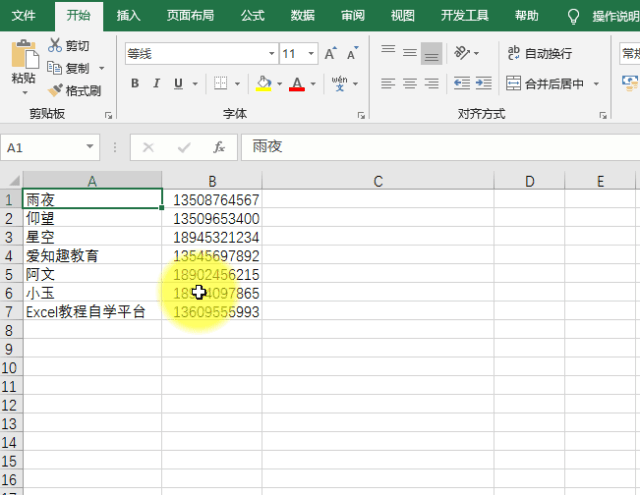Screen dimensions: 640x495
Task: Open the 帮助 Help tab
Action: 527,16
